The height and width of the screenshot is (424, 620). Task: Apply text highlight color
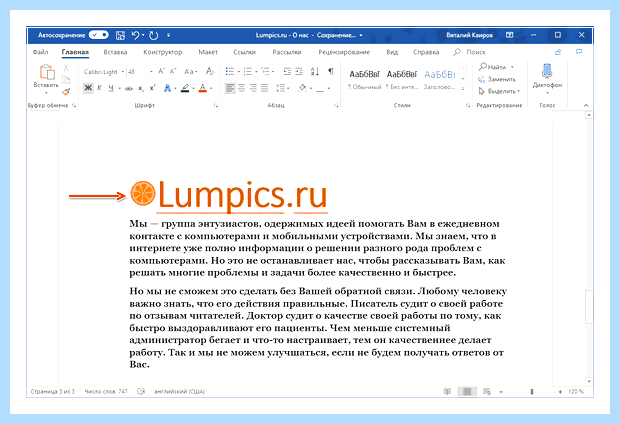(x=185, y=88)
